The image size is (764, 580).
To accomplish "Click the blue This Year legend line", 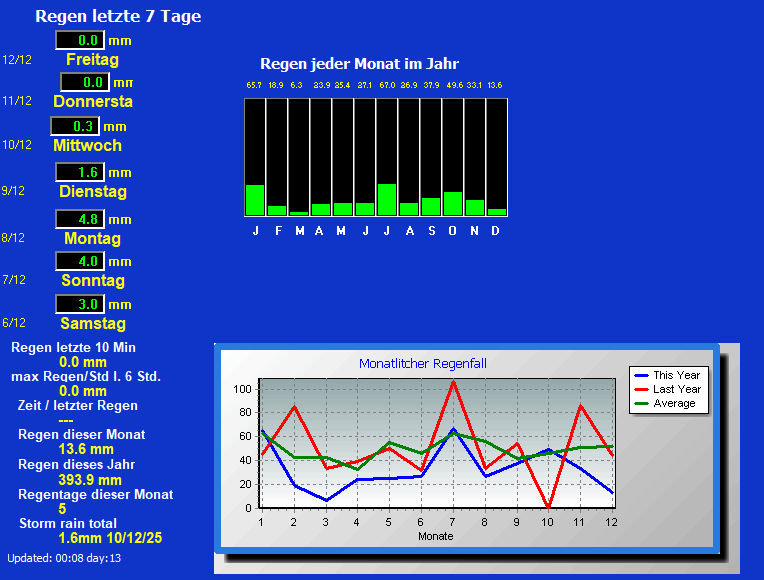I will coord(640,375).
